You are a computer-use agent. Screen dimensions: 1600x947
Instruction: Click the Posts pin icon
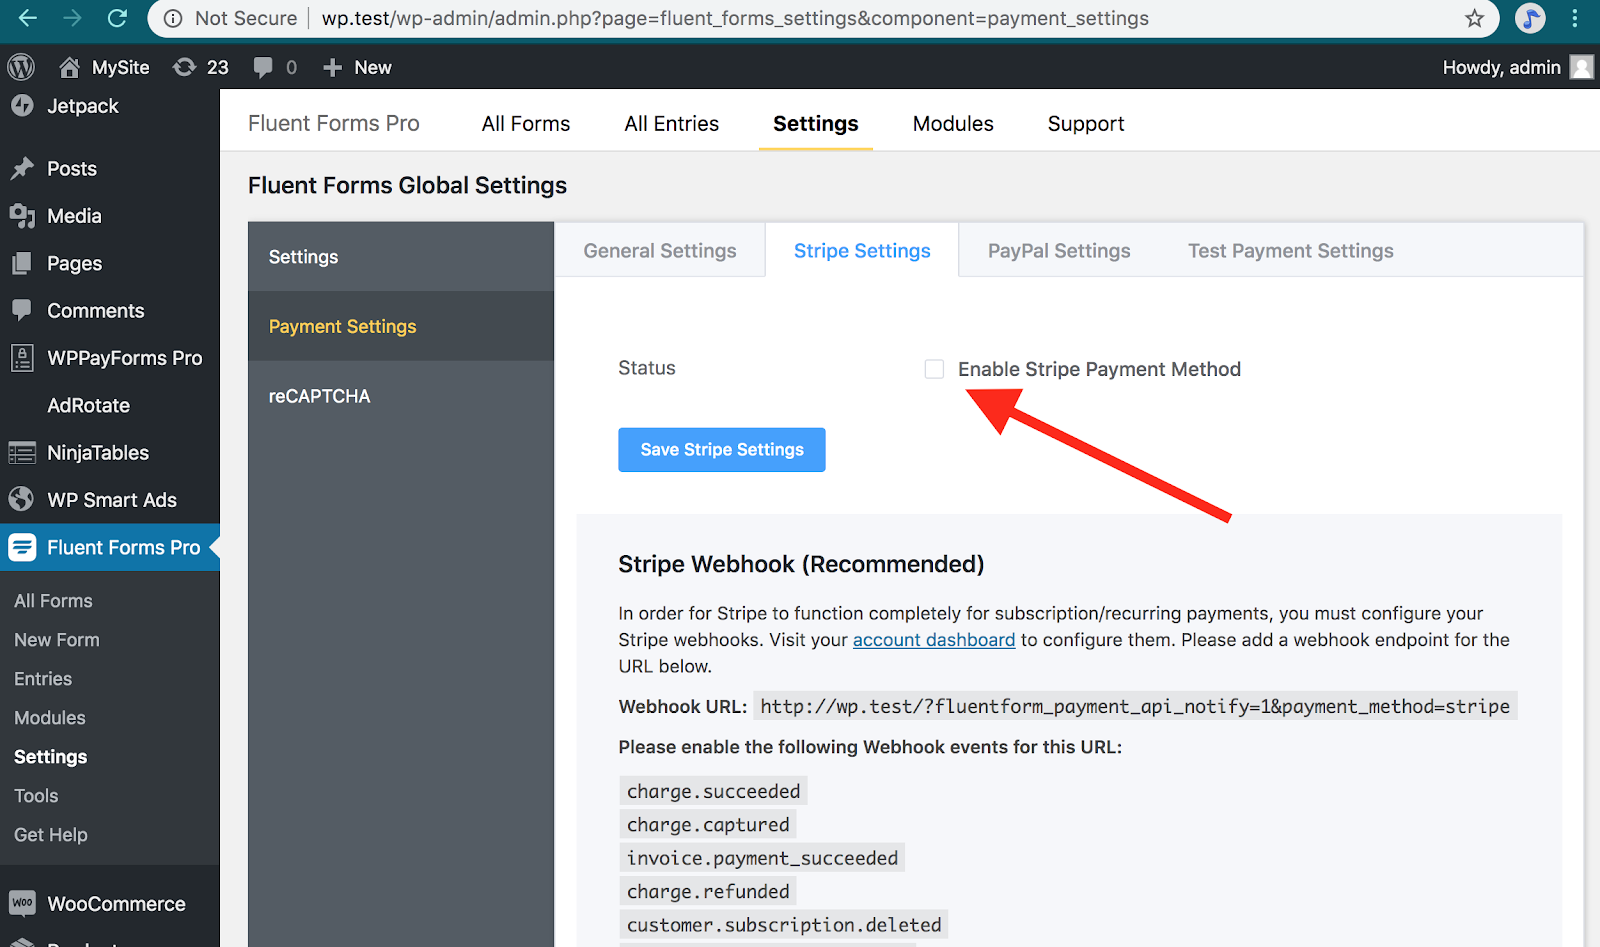click(x=22, y=168)
